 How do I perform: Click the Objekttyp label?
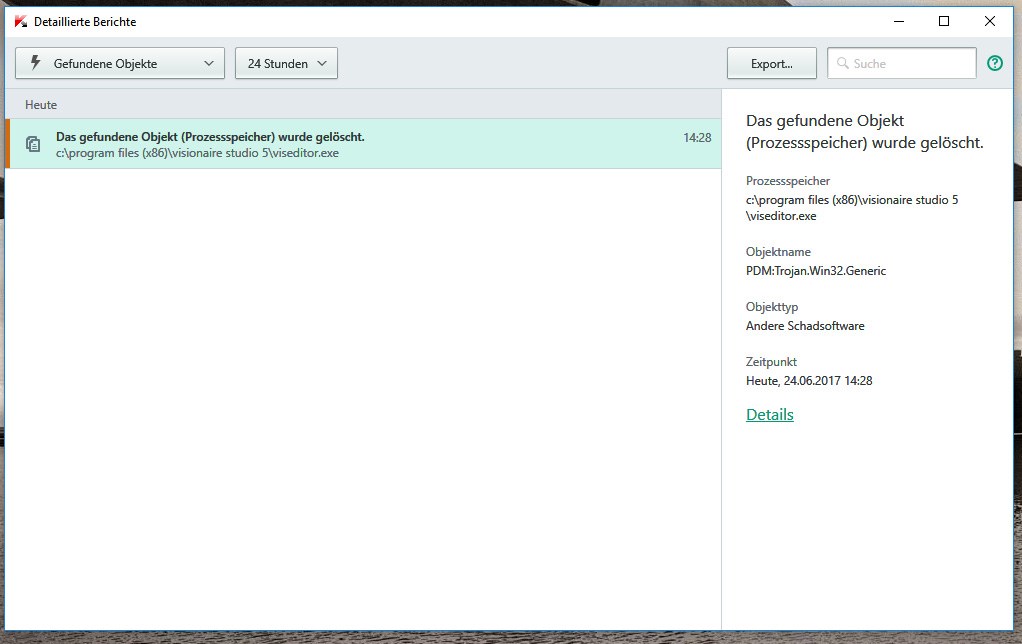[x=772, y=306]
